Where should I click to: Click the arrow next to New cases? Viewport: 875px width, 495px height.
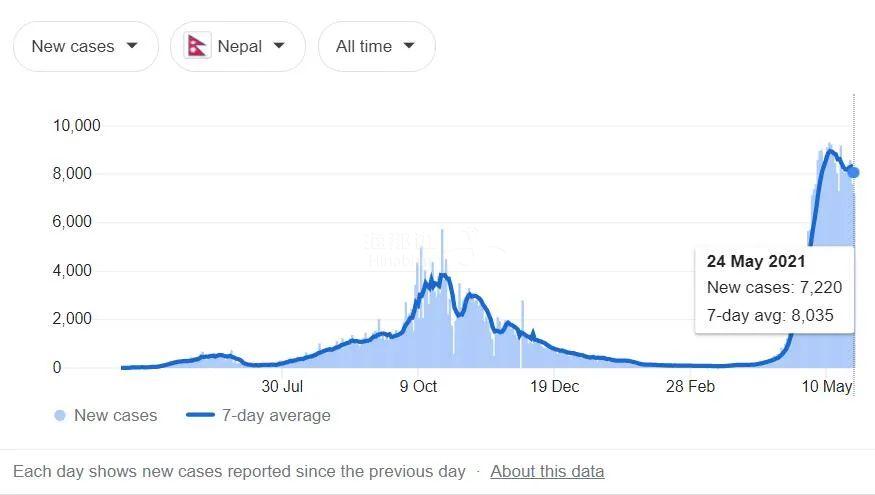(x=132, y=45)
